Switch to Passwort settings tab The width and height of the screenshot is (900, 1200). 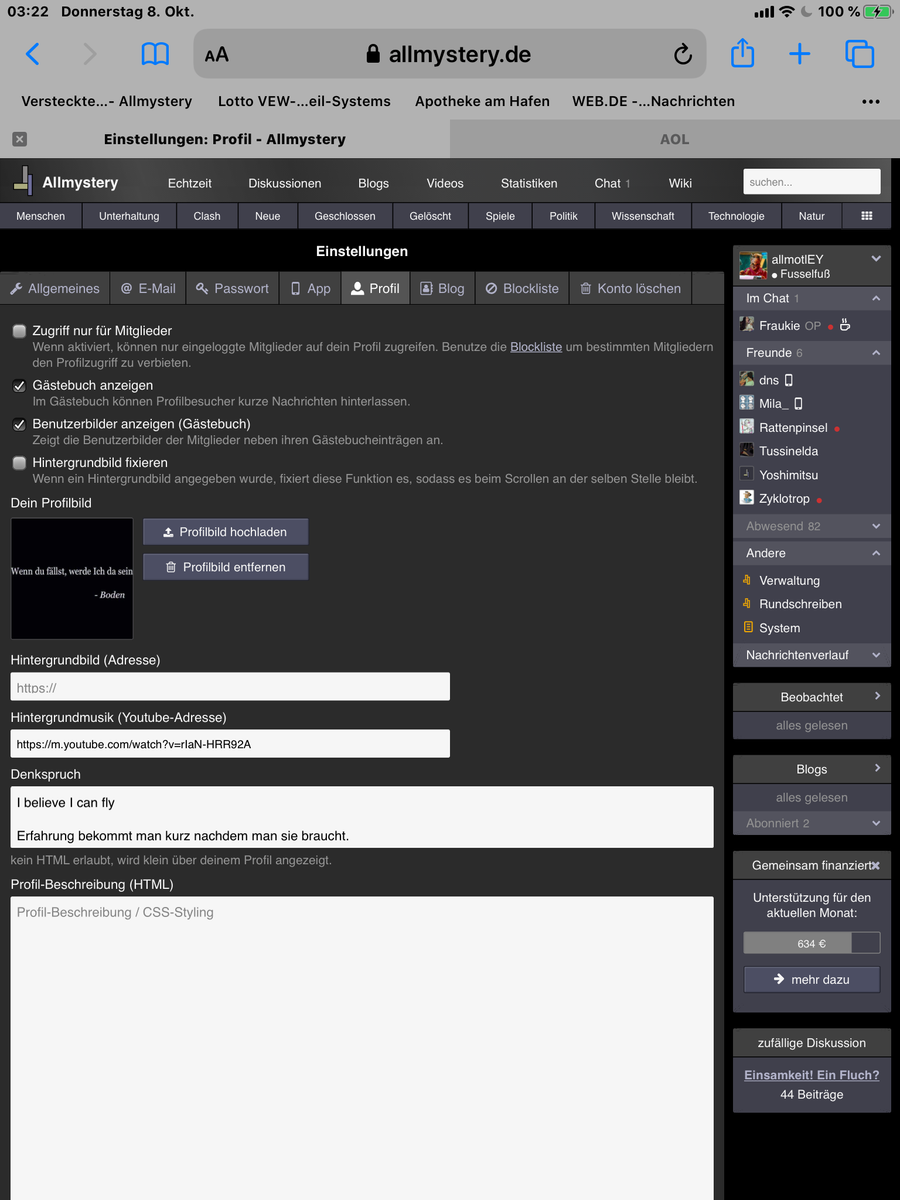pos(232,288)
